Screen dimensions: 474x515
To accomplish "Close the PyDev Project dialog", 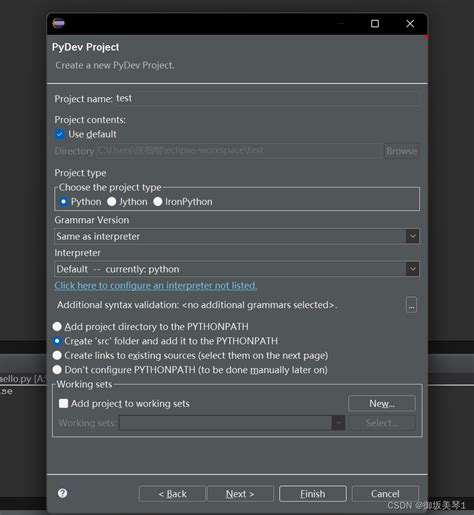I will pos(410,24).
